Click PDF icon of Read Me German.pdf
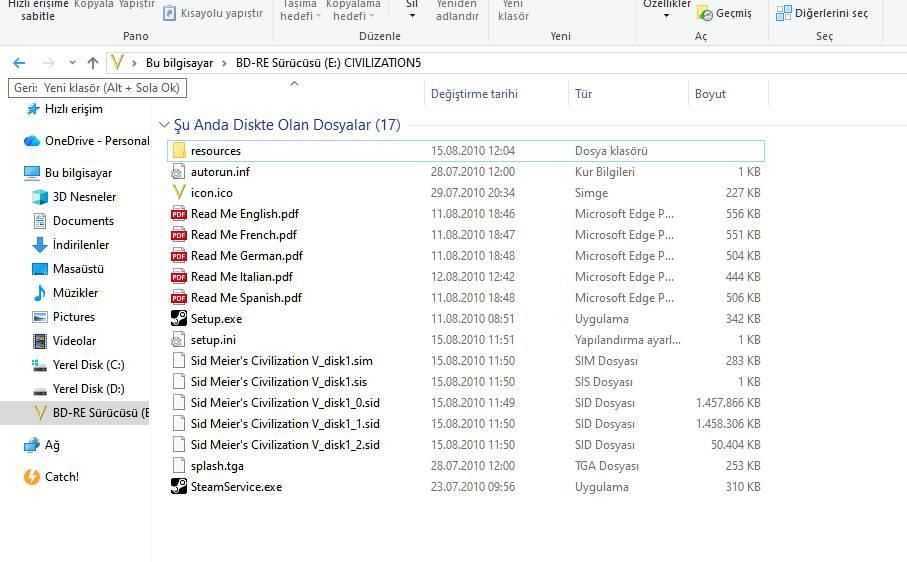907x562 pixels. [179, 256]
